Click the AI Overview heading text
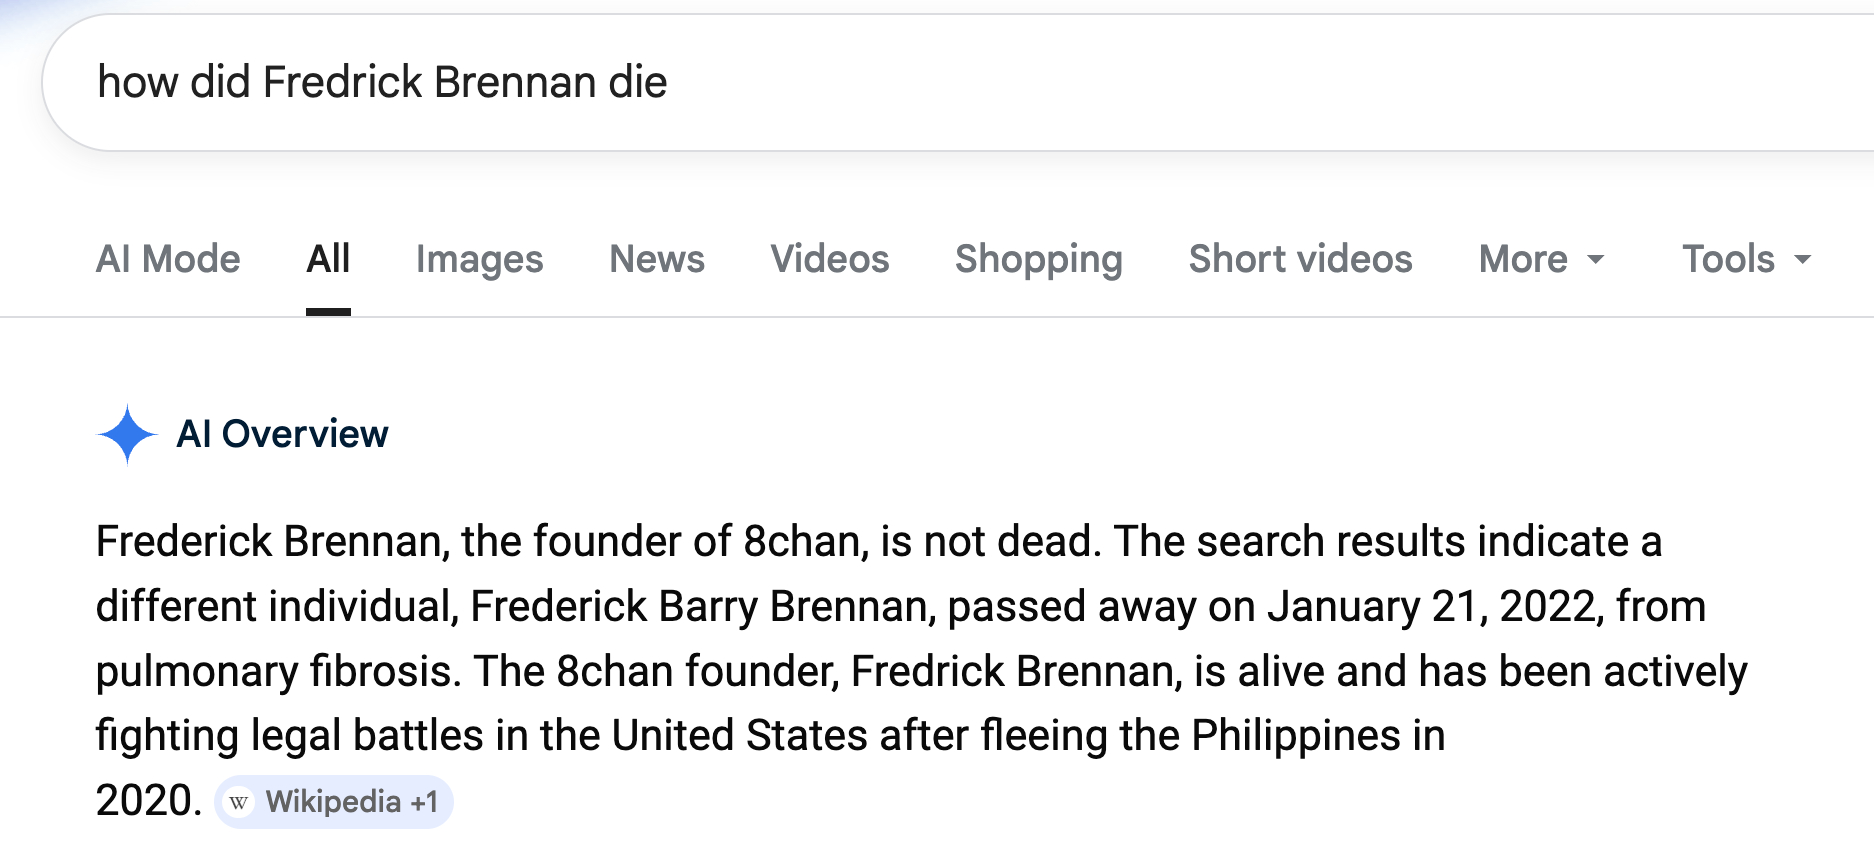This screenshot has width=1874, height=860. (x=282, y=434)
